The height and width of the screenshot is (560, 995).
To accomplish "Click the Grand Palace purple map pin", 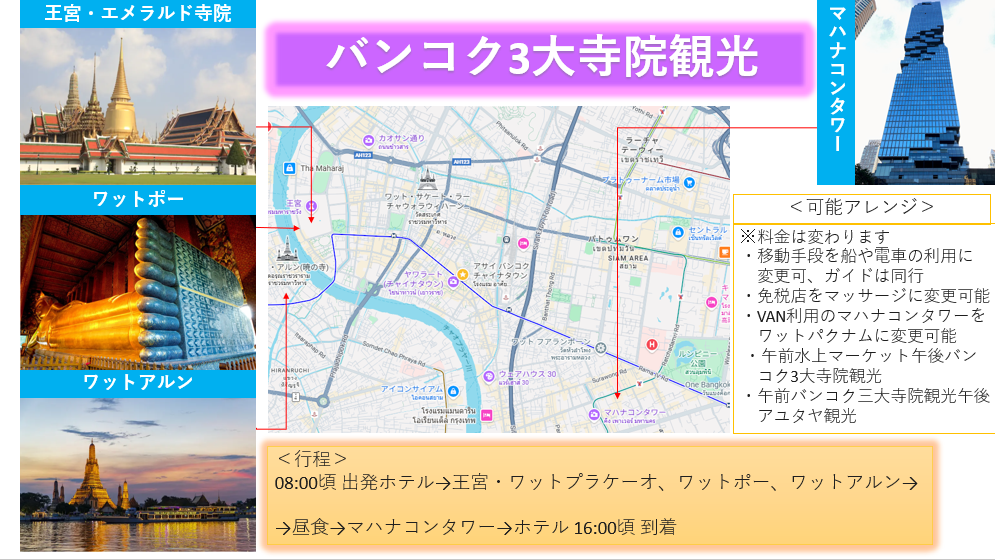I will pos(310,206).
